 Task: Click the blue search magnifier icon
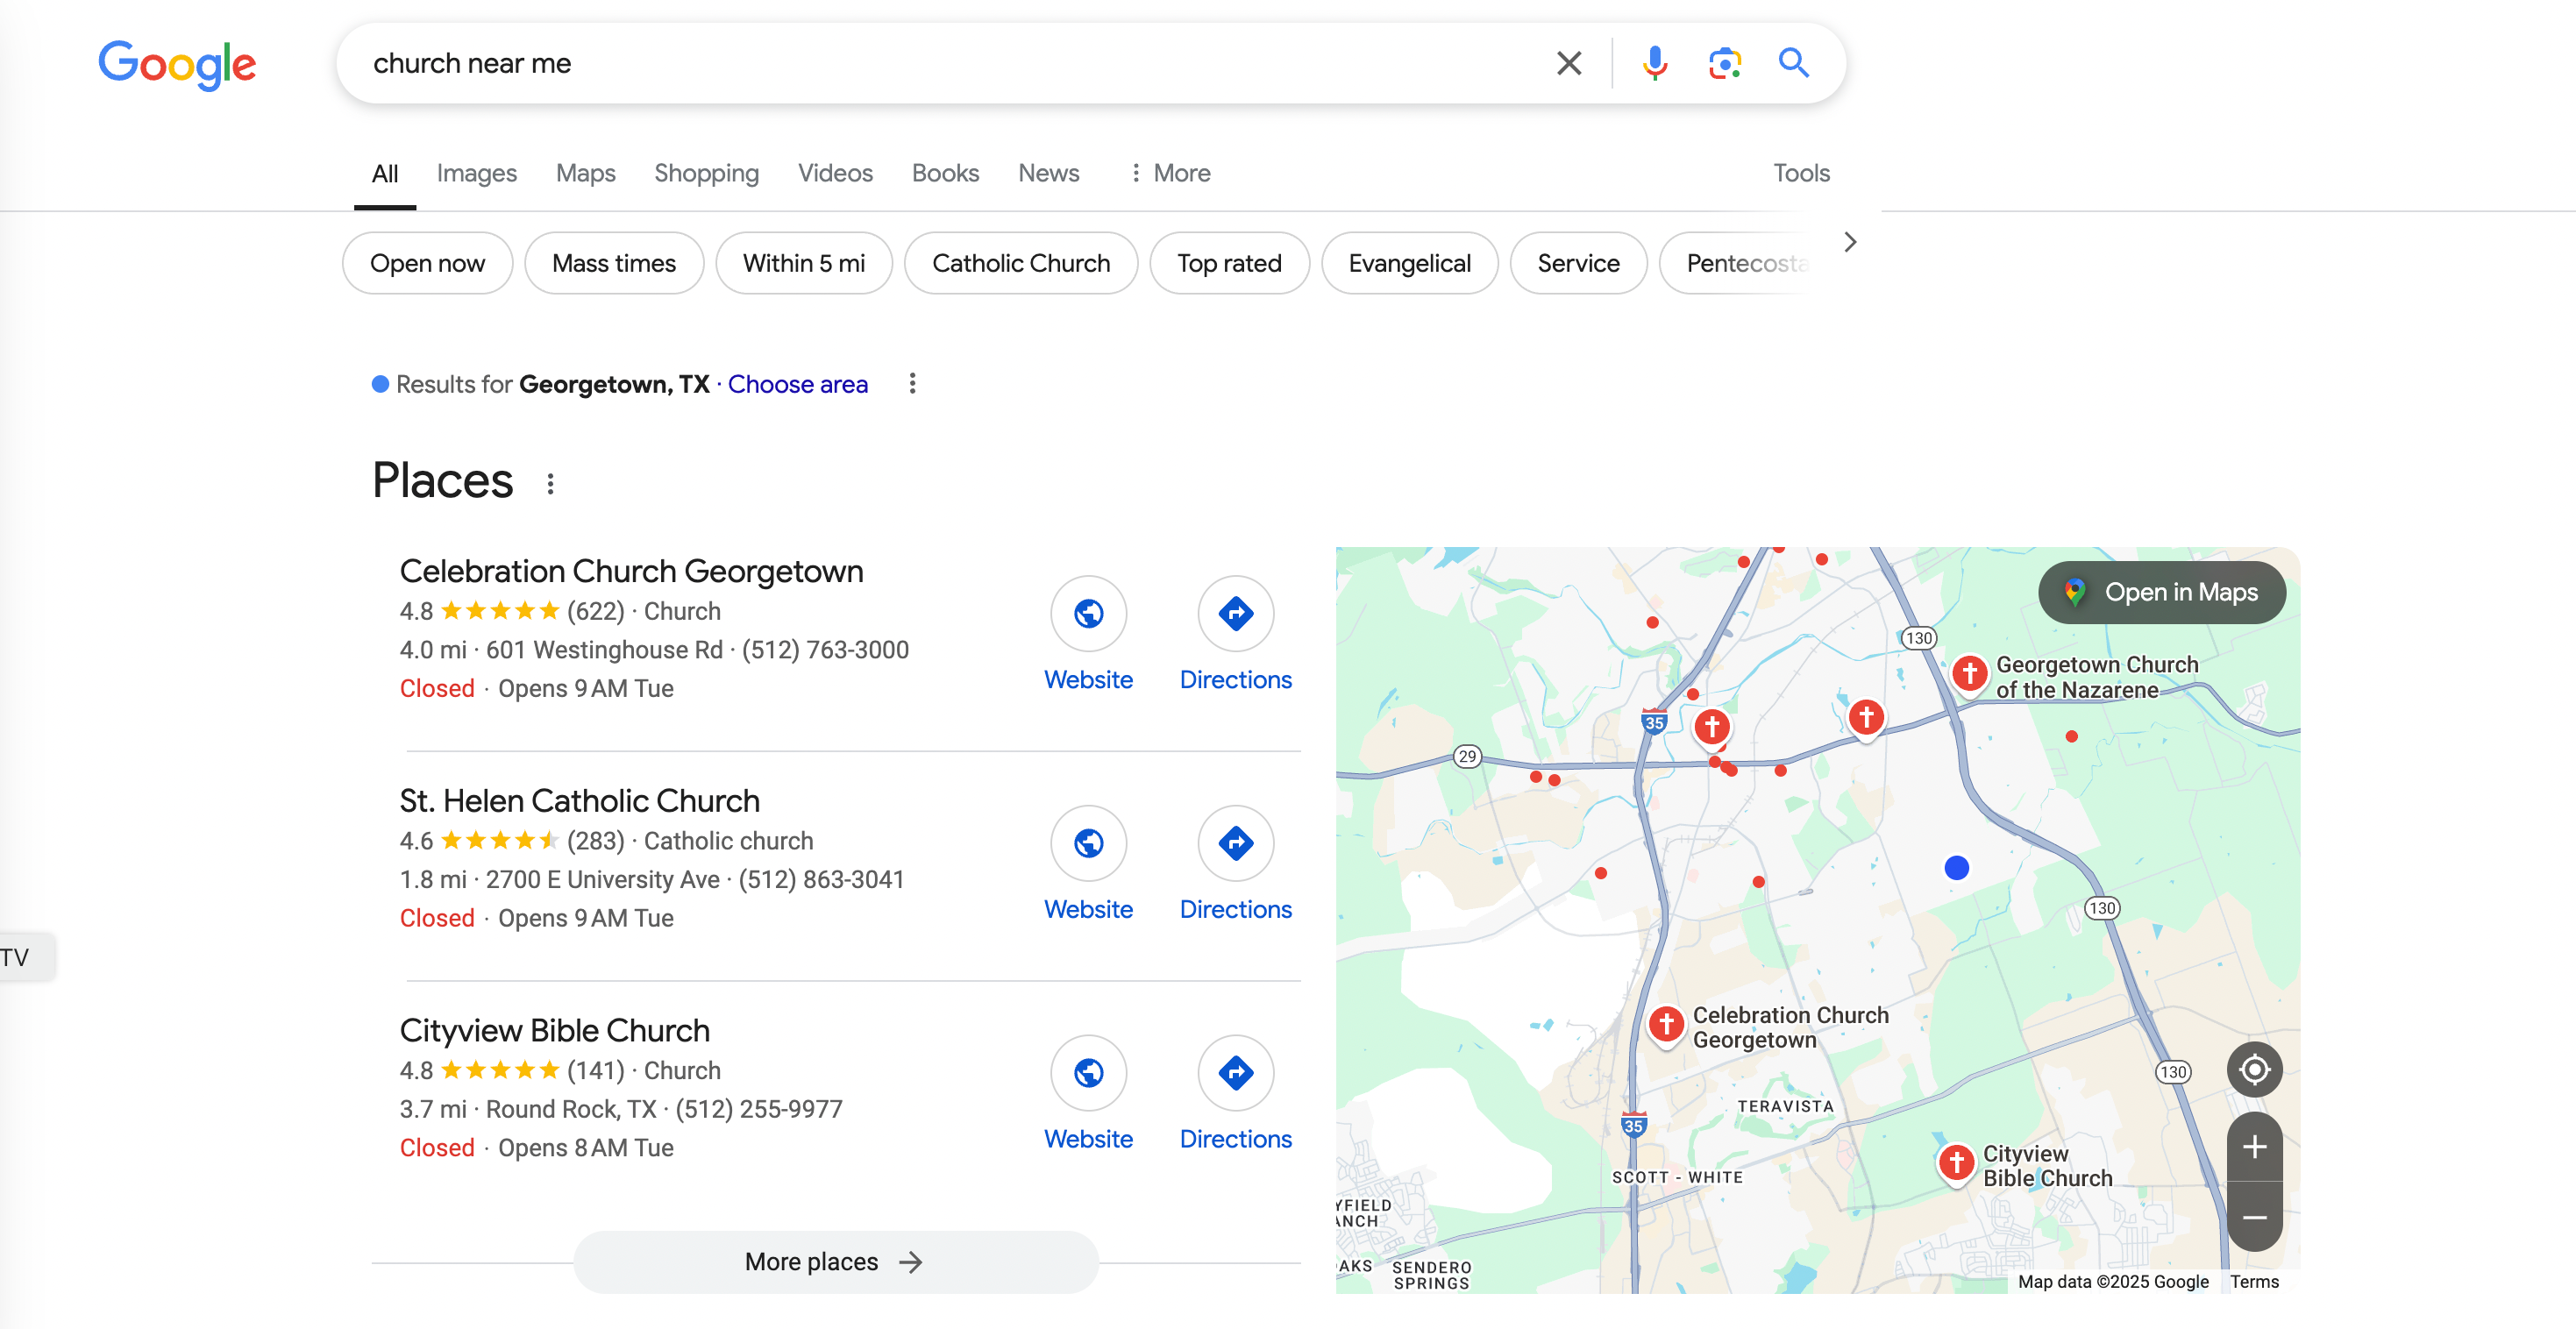point(1794,63)
